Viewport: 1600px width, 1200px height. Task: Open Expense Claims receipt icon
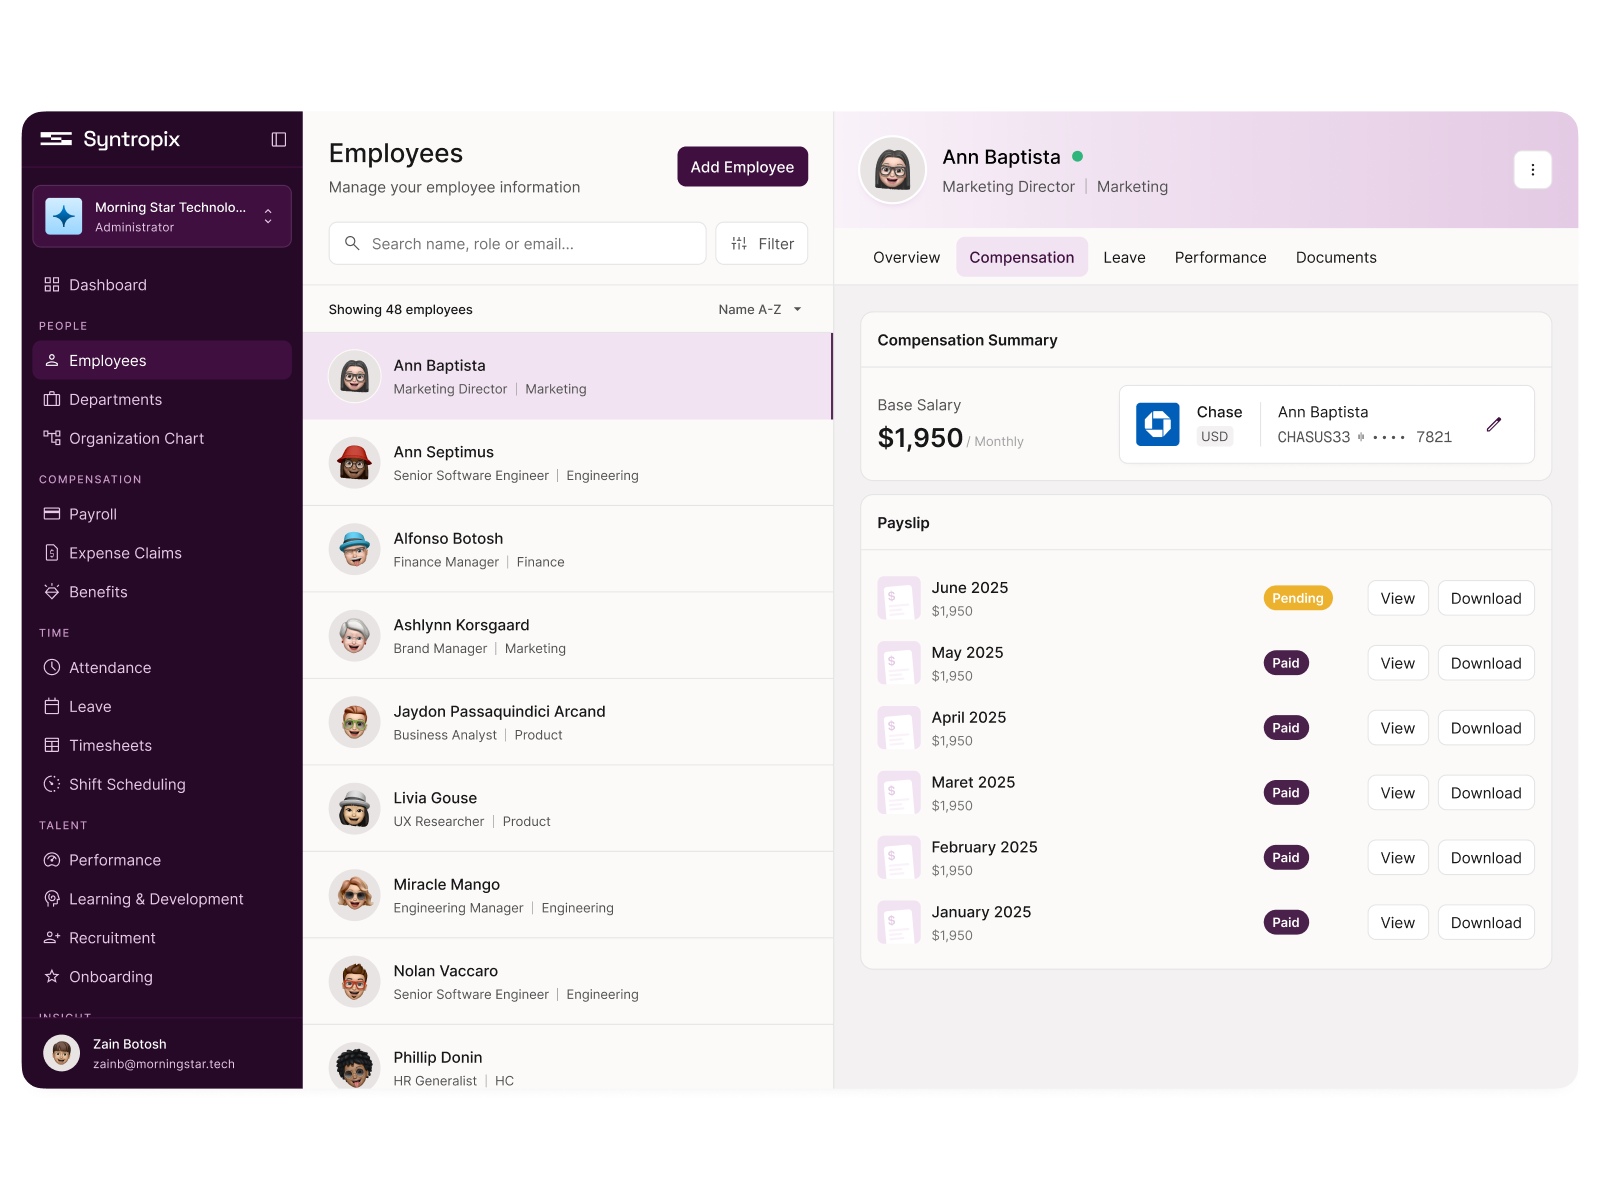pos(52,553)
